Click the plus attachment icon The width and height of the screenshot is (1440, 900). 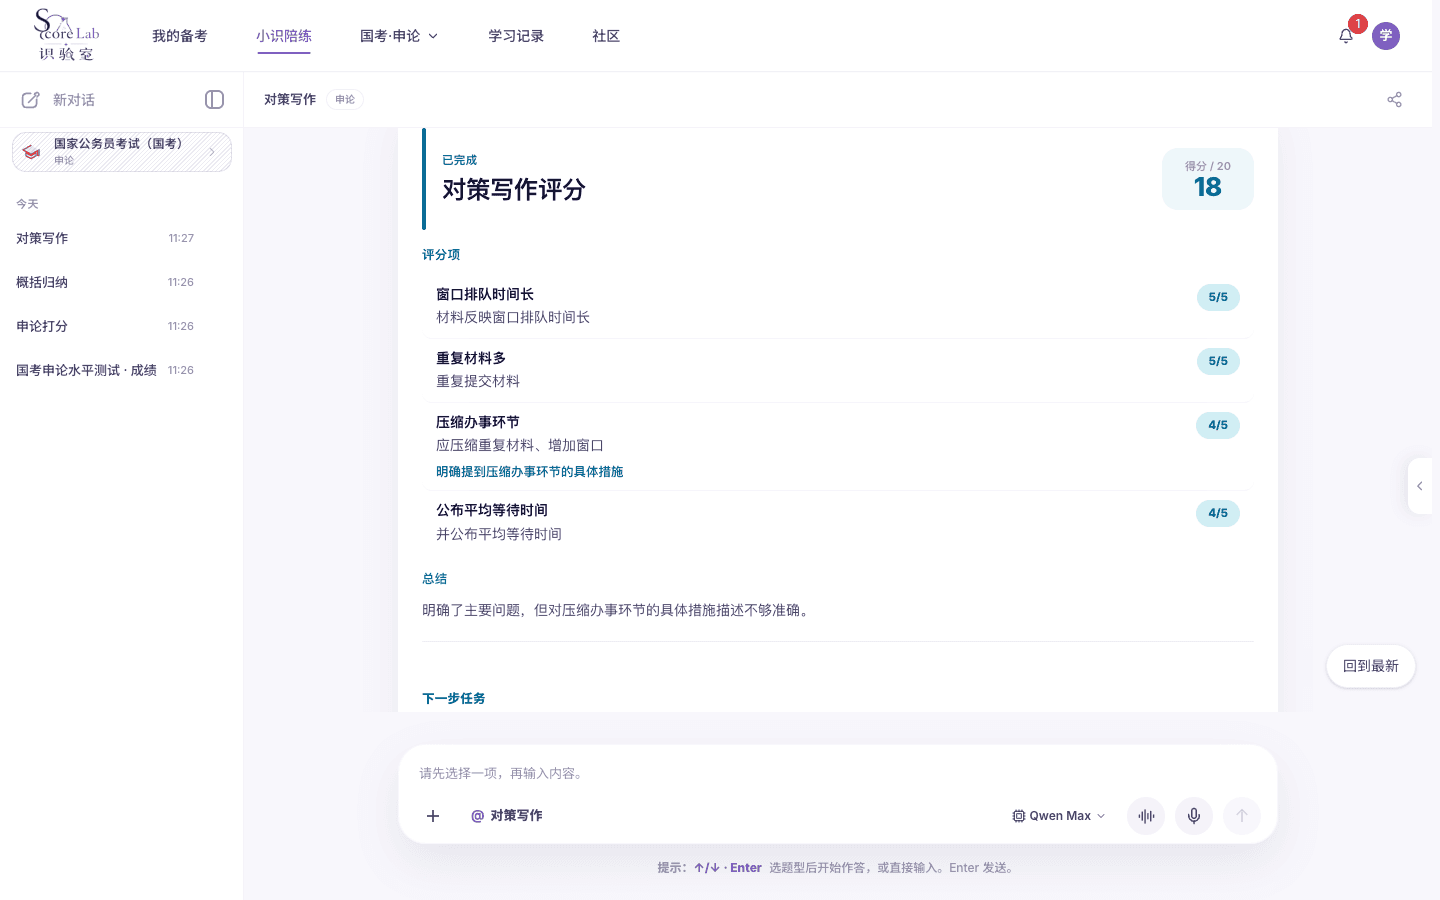(433, 816)
